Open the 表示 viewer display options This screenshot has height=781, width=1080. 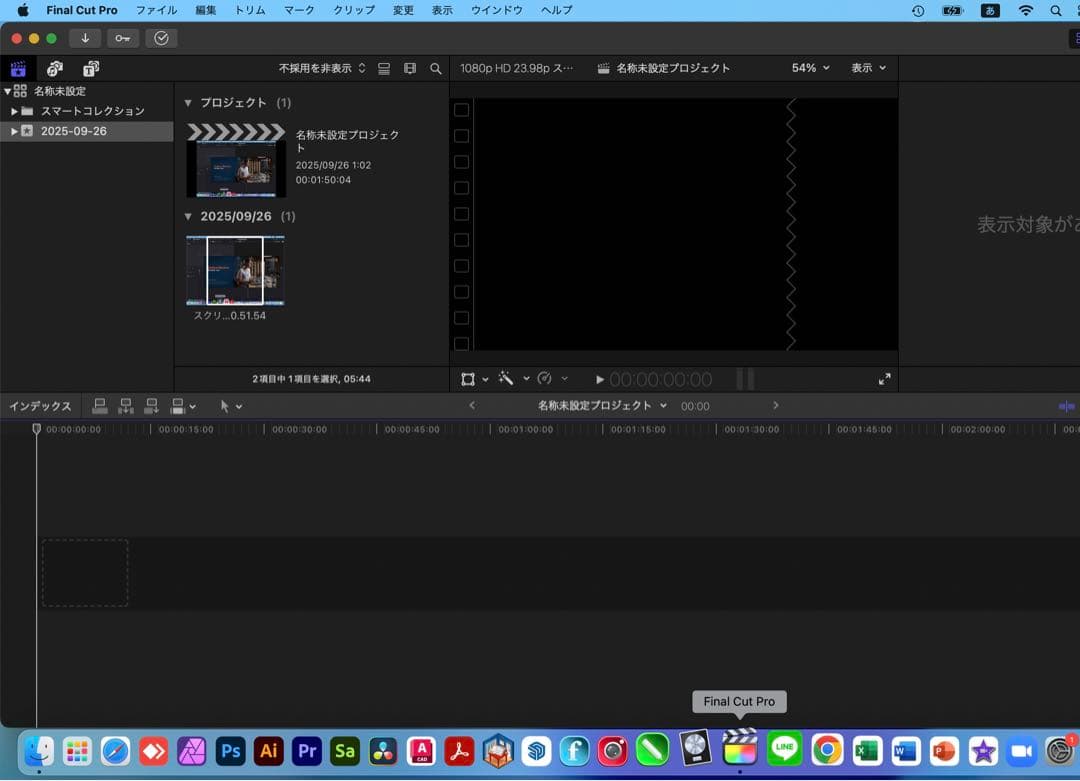[867, 68]
